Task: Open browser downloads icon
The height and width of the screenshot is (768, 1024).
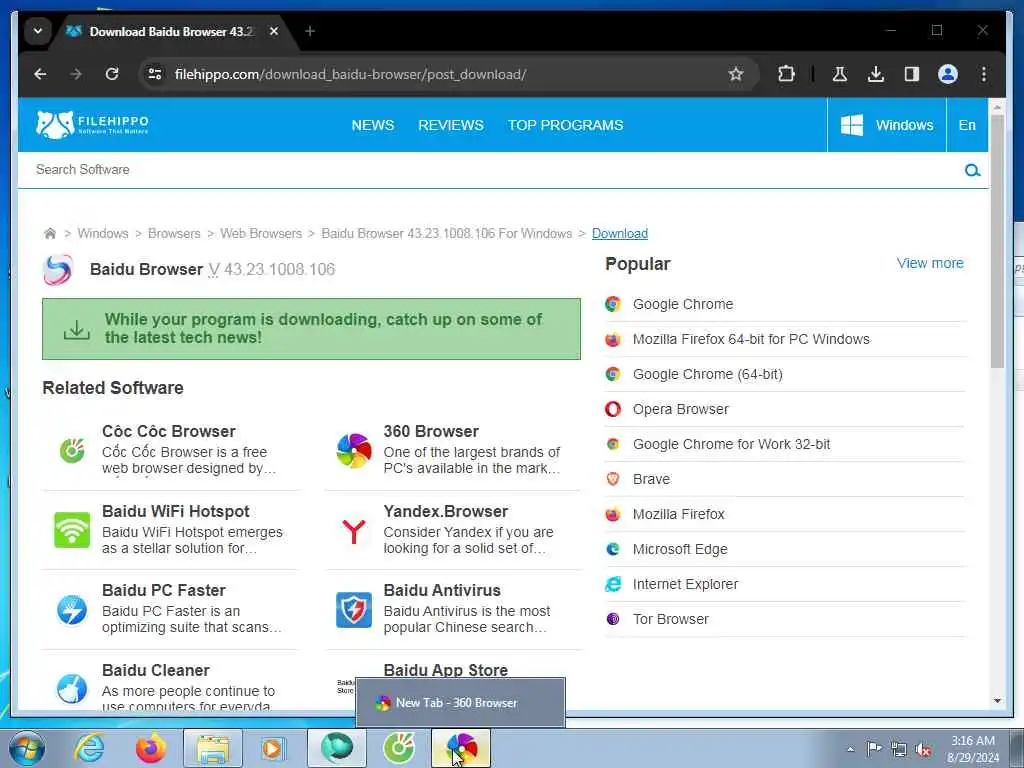Action: pos(876,74)
